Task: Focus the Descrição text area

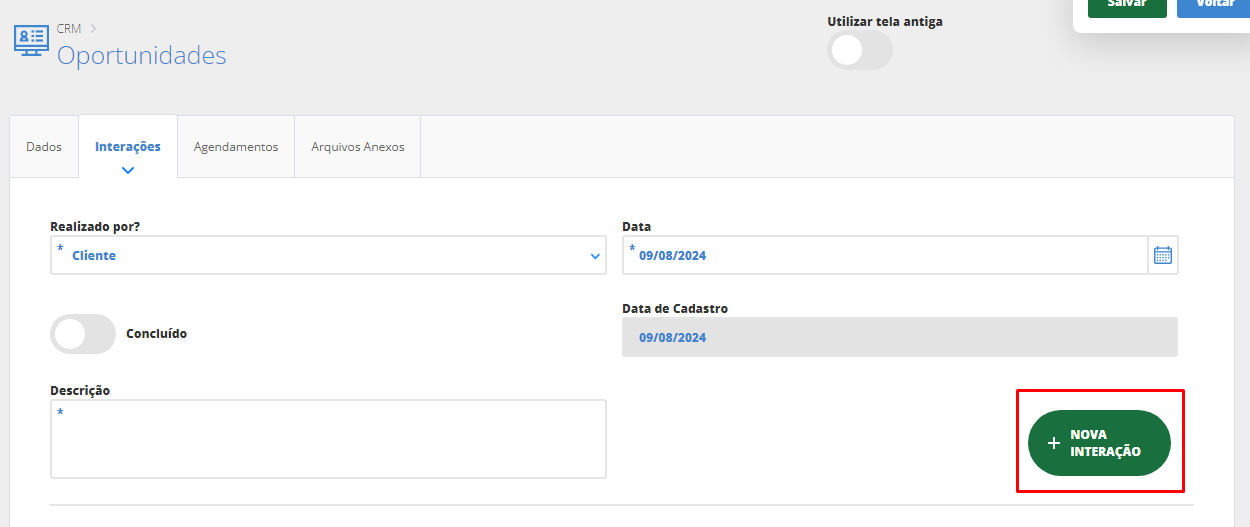Action: pos(328,439)
